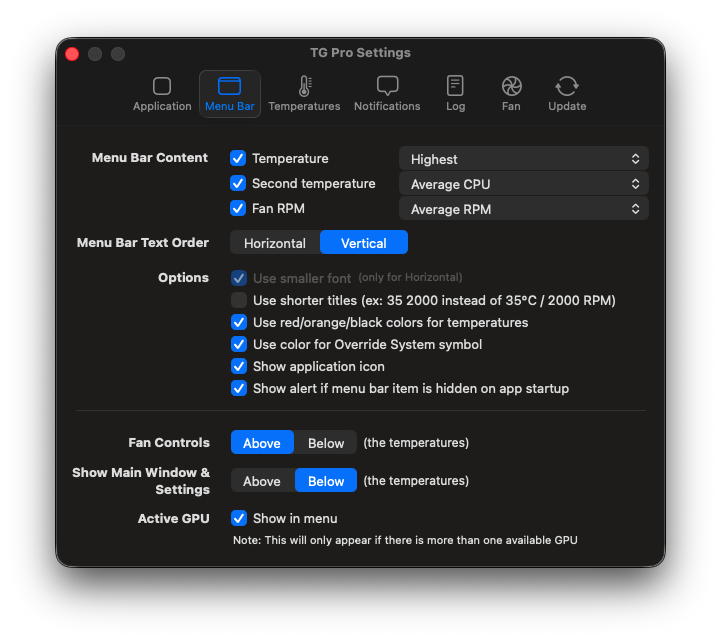Set Fan Controls to Below

pyautogui.click(x=326, y=442)
